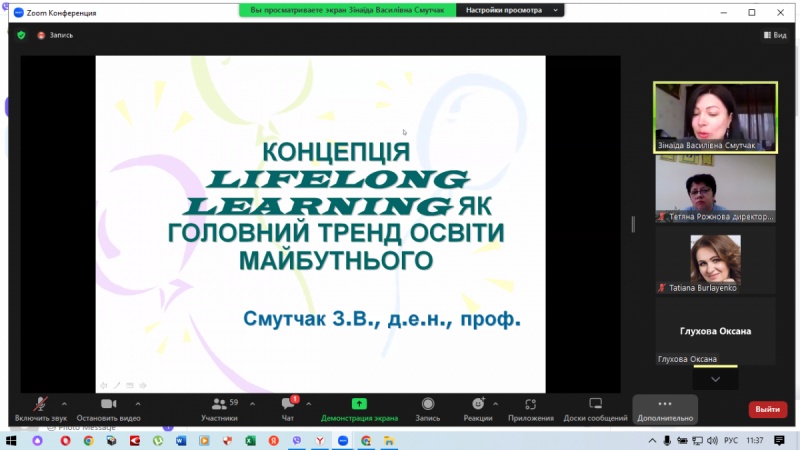The image size is (800, 450).
Task: Launch the purple Alice assistant taskbar icon
Action: [x=37, y=440]
